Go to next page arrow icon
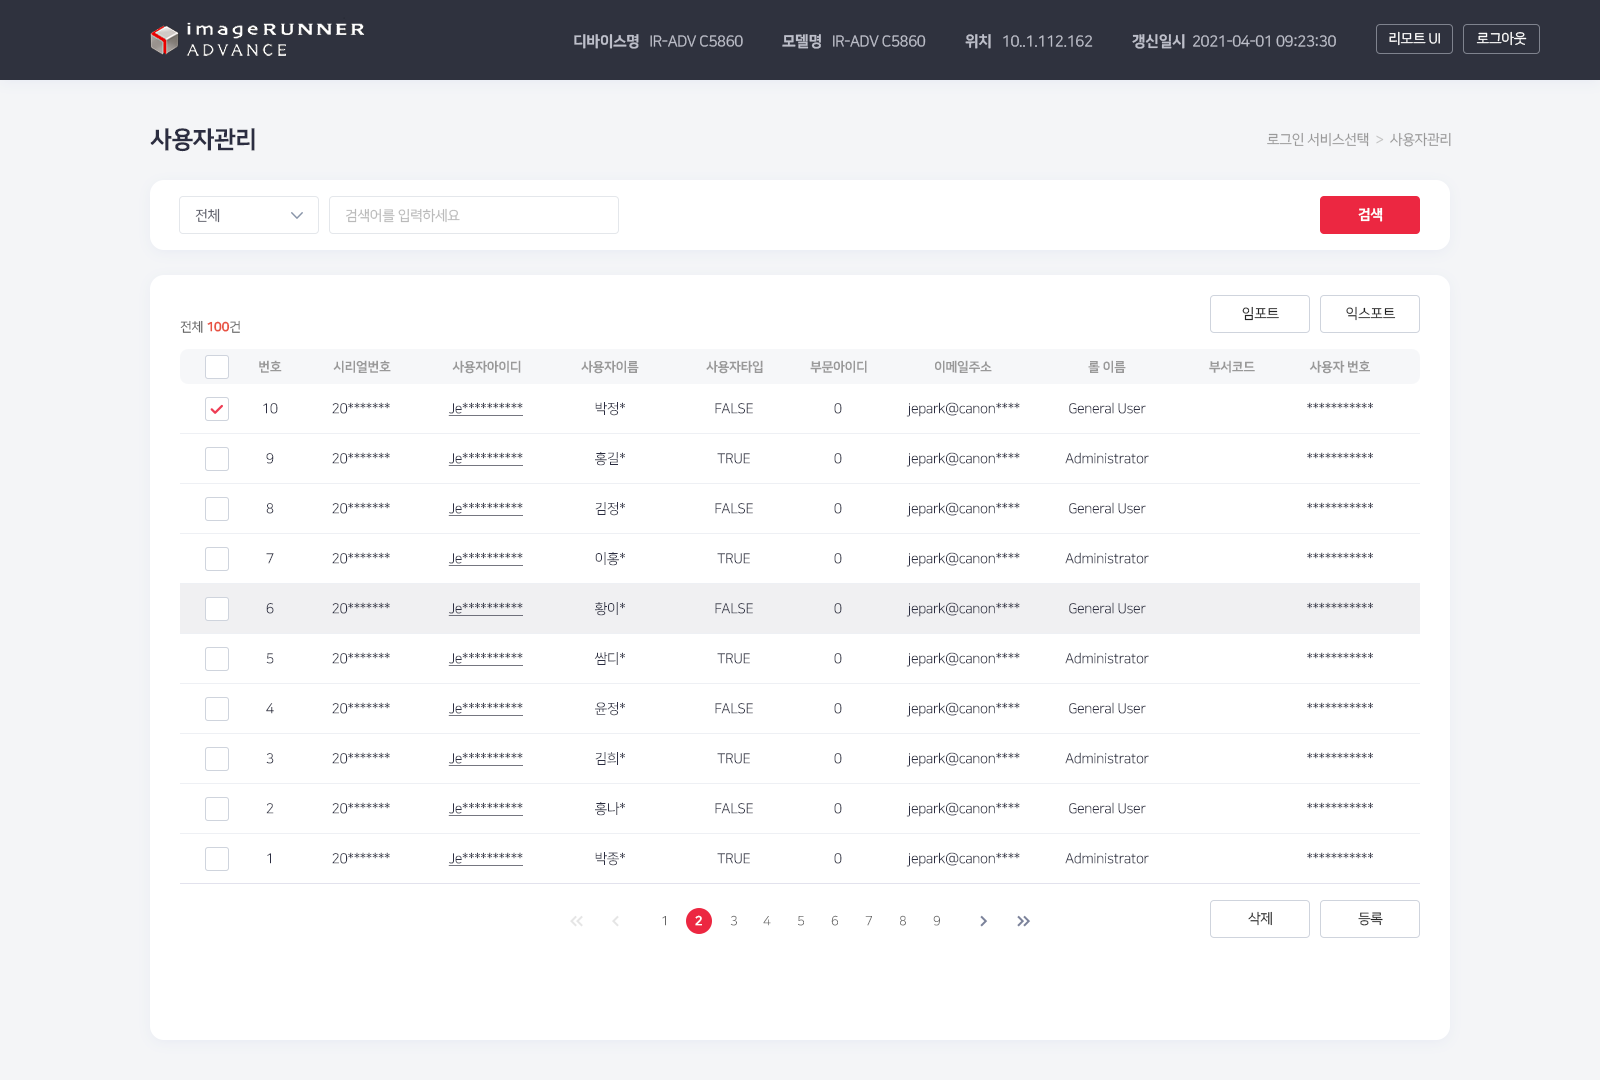The height and width of the screenshot is (1080, 1600). [983, 921]
